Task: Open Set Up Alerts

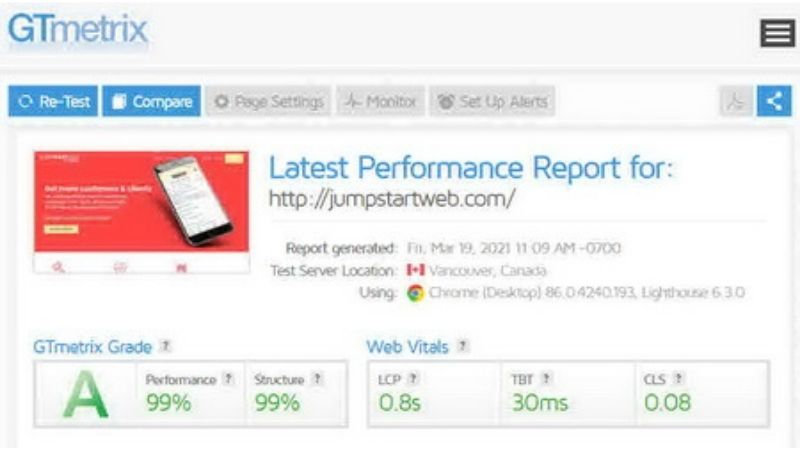Action: tap(492, 101)
